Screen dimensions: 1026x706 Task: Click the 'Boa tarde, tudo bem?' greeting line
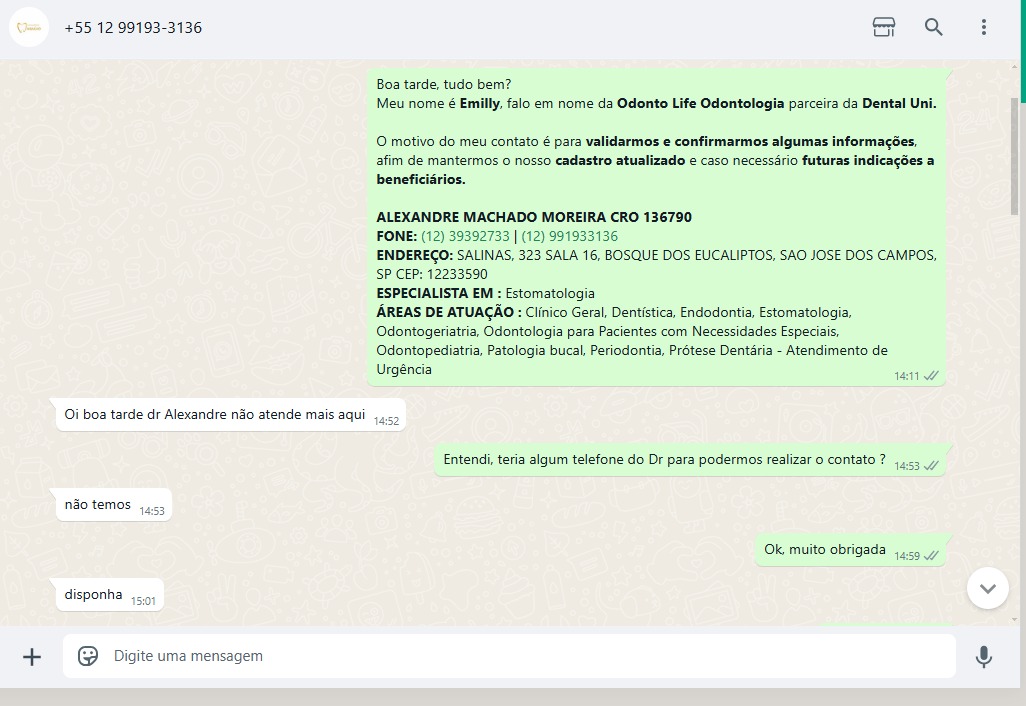(x=444, y=84)
